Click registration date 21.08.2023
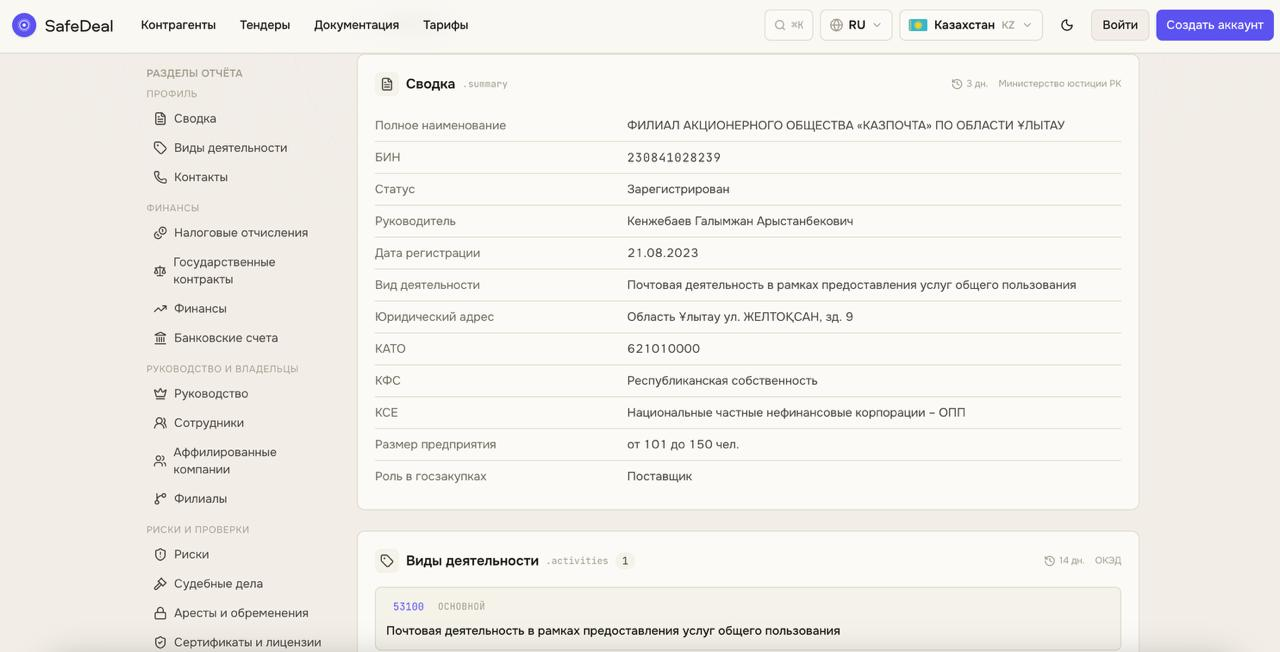The image size is (1280, 652). [x=663, y=253]
